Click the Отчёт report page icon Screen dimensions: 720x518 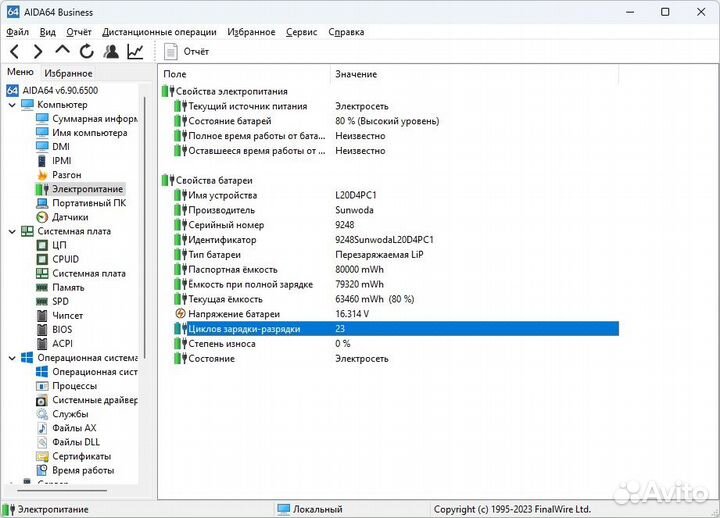coord(171,51)
